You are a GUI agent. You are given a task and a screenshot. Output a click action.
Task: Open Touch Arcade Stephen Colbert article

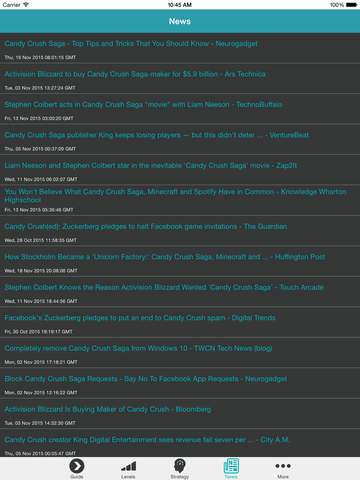coord(180,292)
